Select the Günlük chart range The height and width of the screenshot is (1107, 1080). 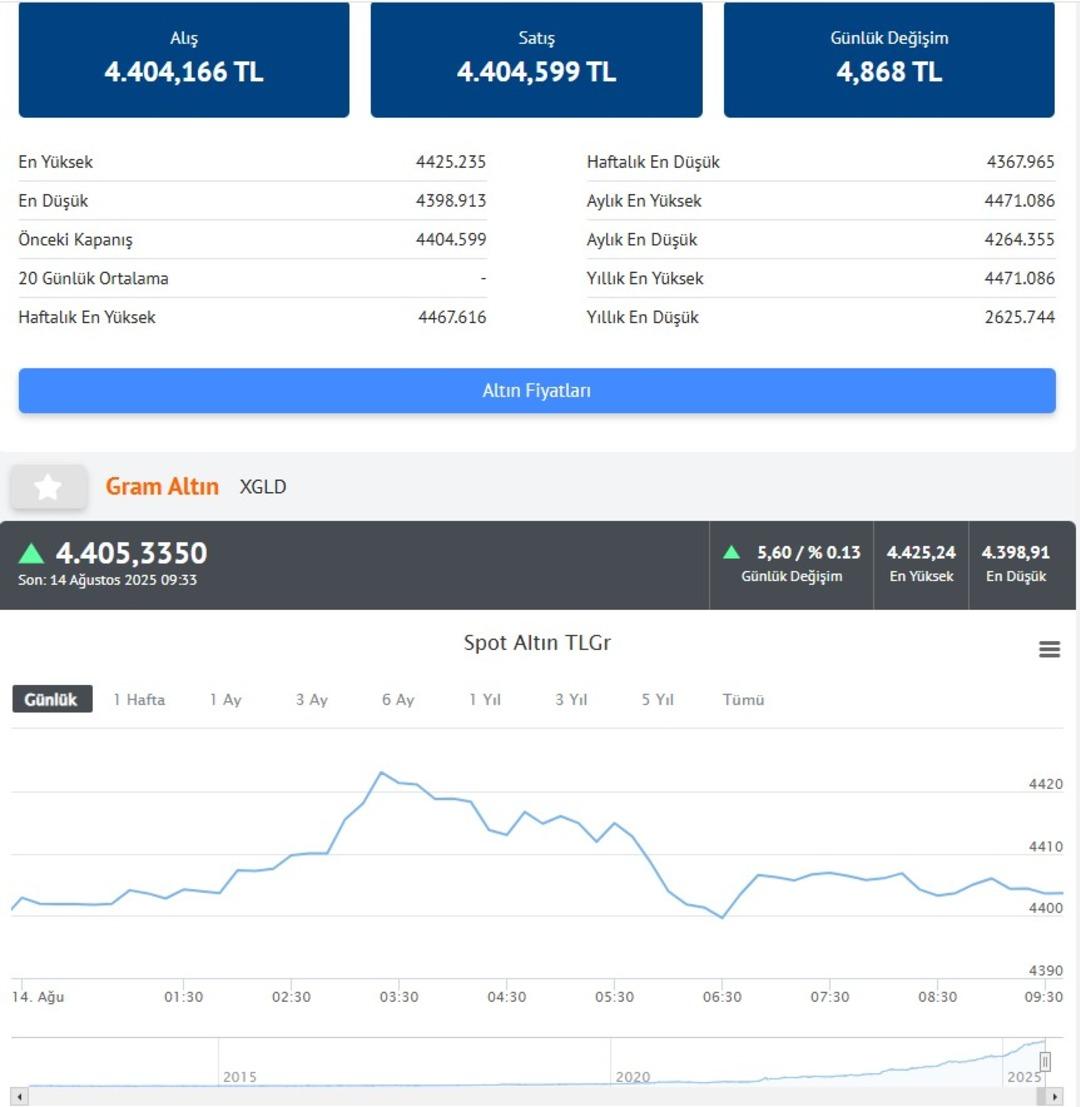[x=52, y=699]
